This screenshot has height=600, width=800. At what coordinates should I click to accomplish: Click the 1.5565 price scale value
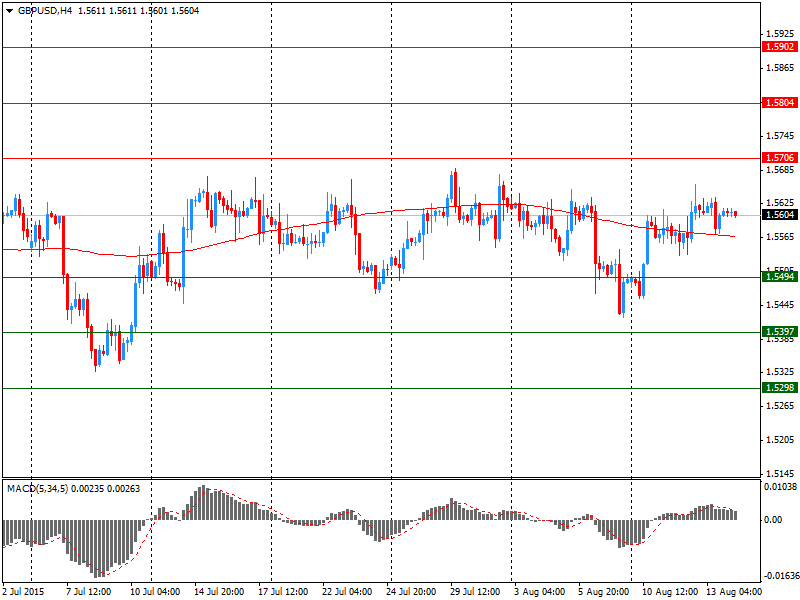point(781,237)
